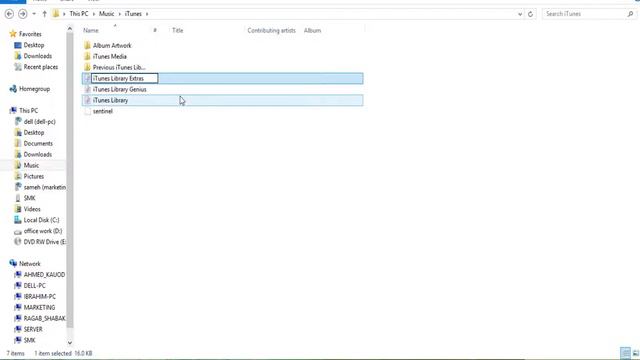Open DELL-PC network computer

[x=34, y=286]
